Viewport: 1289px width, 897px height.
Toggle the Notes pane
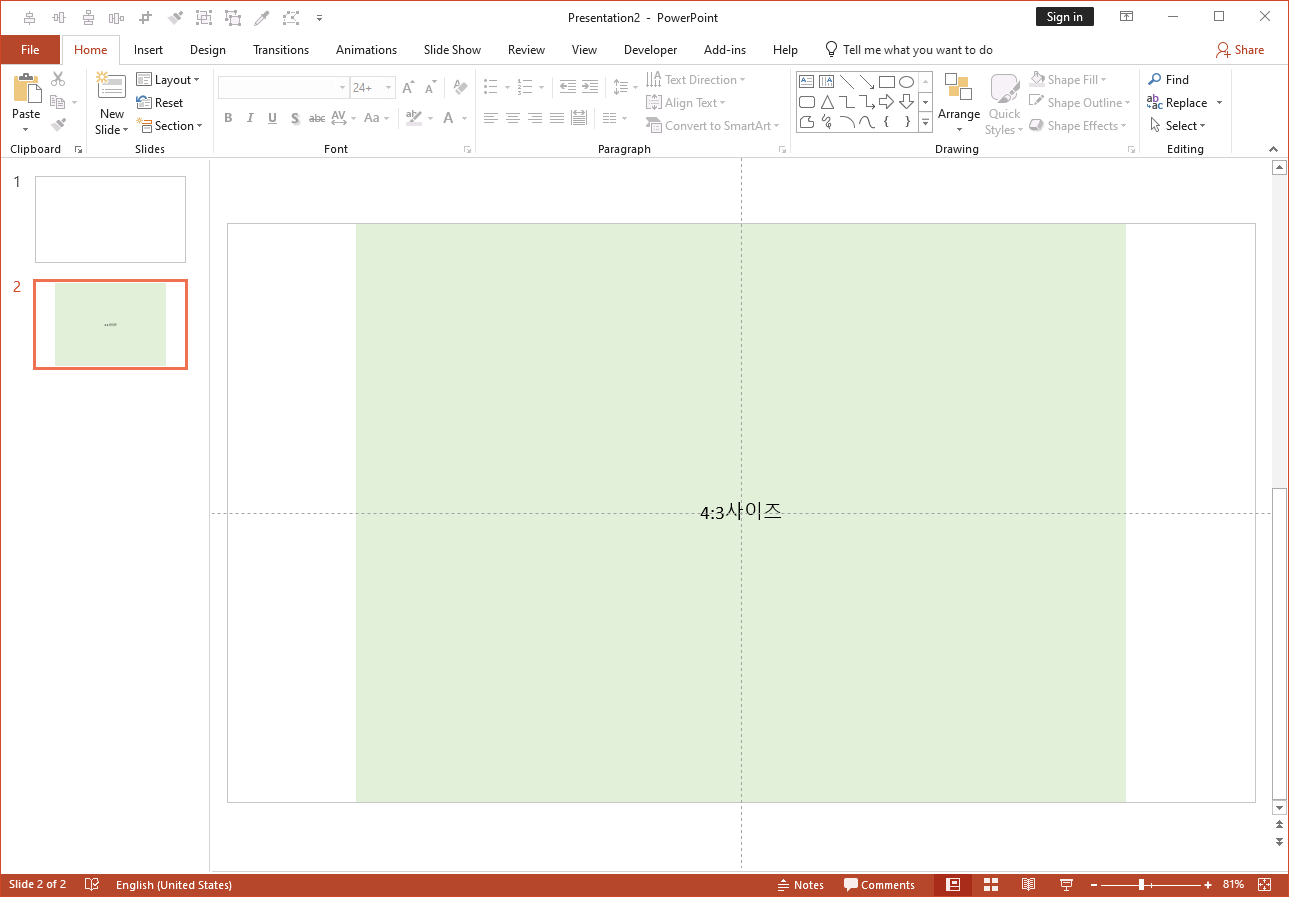801,885
